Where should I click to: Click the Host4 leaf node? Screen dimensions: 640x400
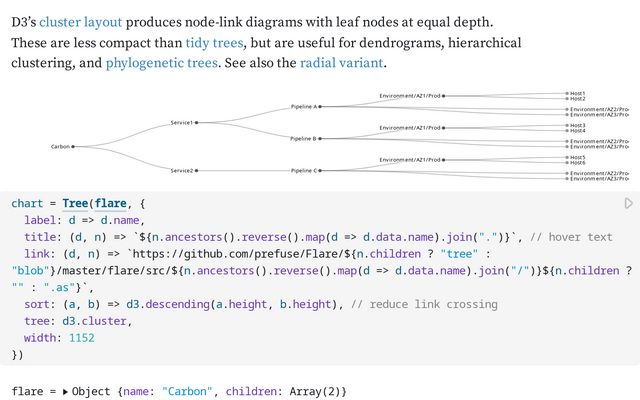point(576,131)
